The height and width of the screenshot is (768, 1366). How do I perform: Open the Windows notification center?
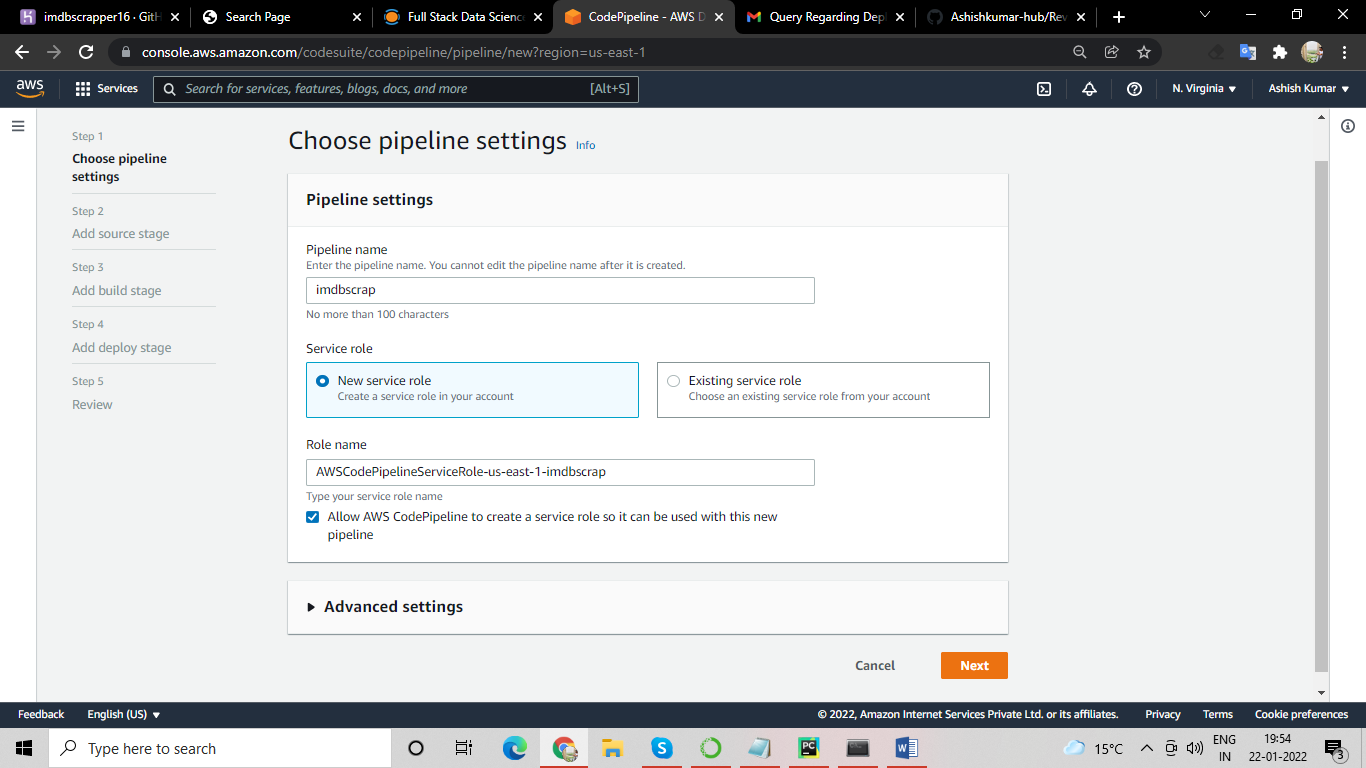coord(1334,748)
